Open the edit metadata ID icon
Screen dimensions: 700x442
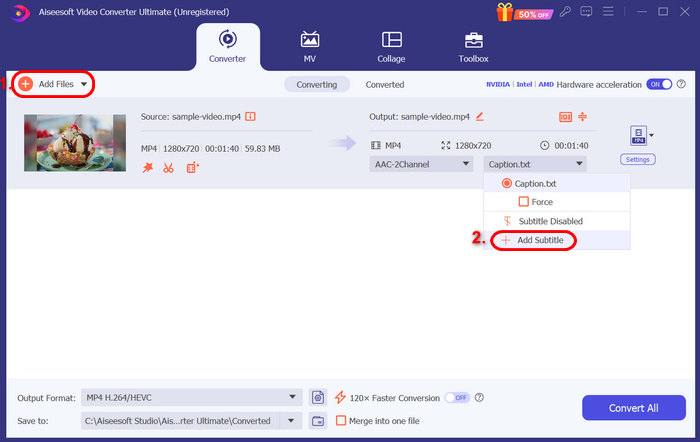565,117
